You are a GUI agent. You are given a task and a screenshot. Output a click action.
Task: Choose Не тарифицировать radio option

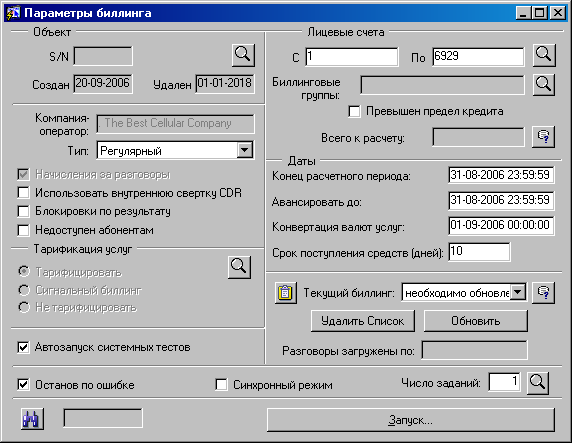point(24,307)
